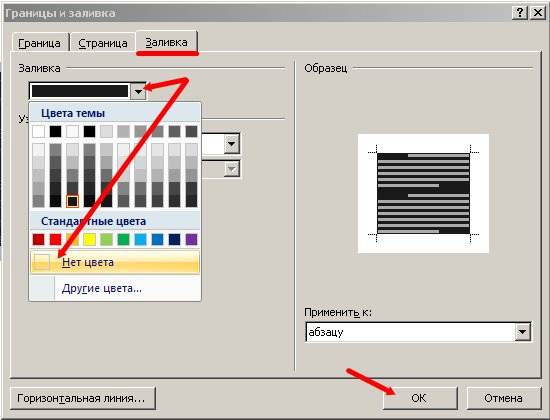Select the highlighted dark swatch with orange border
The width and height of the screenshot is (550, 420).
point(73,201)
